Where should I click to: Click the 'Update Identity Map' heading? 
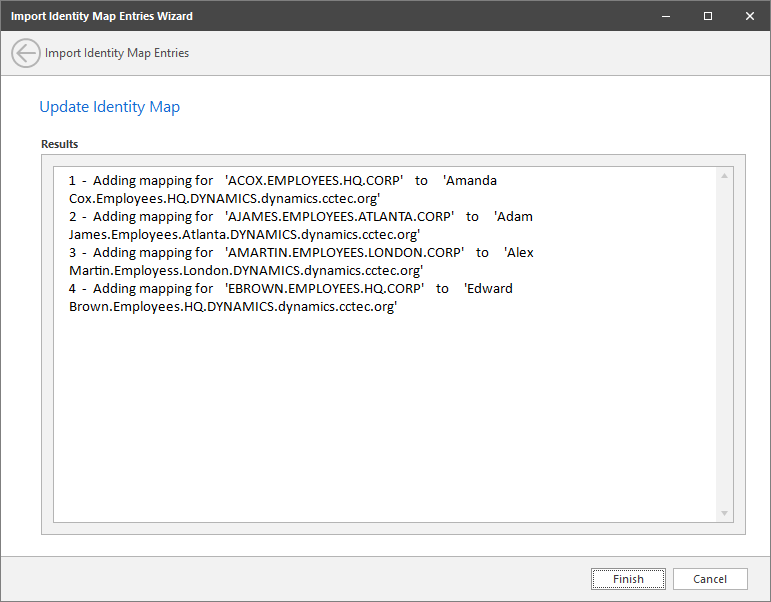[x=110, y=107]
